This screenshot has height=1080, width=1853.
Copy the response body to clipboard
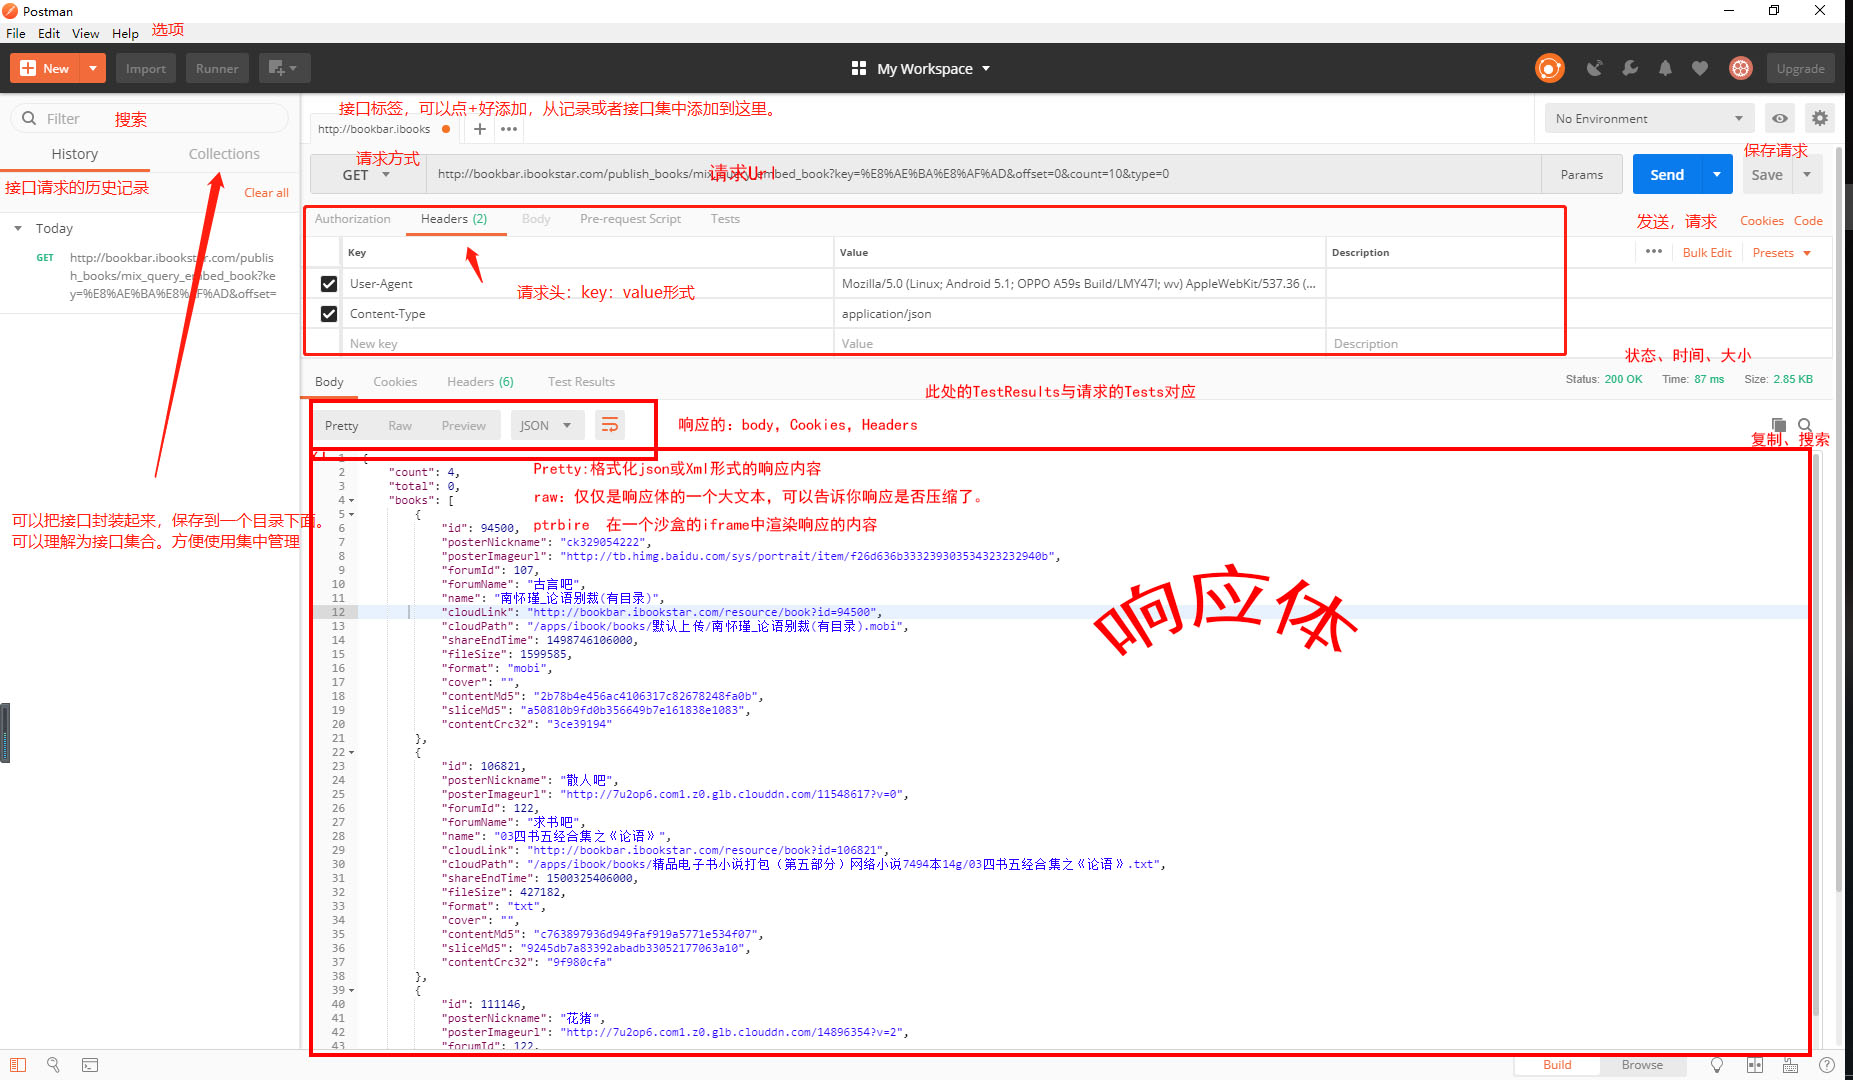coord(1778,424)
